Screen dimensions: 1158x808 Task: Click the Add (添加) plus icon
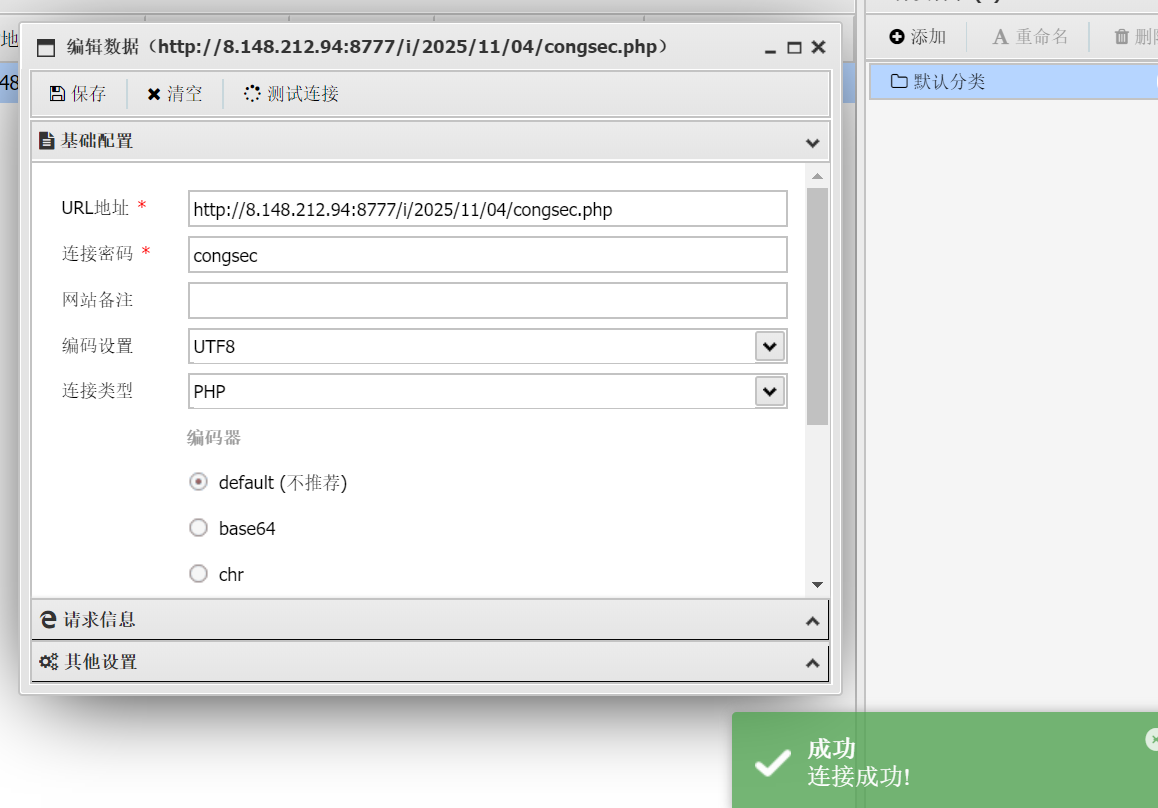point(897,37)
